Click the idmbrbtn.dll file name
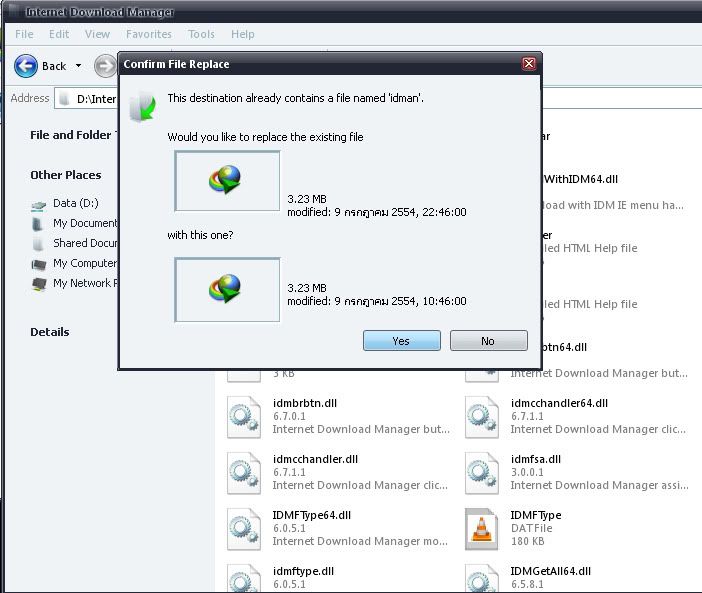The width and height of the screenshot is (702, 593). [x=305, y=403]
